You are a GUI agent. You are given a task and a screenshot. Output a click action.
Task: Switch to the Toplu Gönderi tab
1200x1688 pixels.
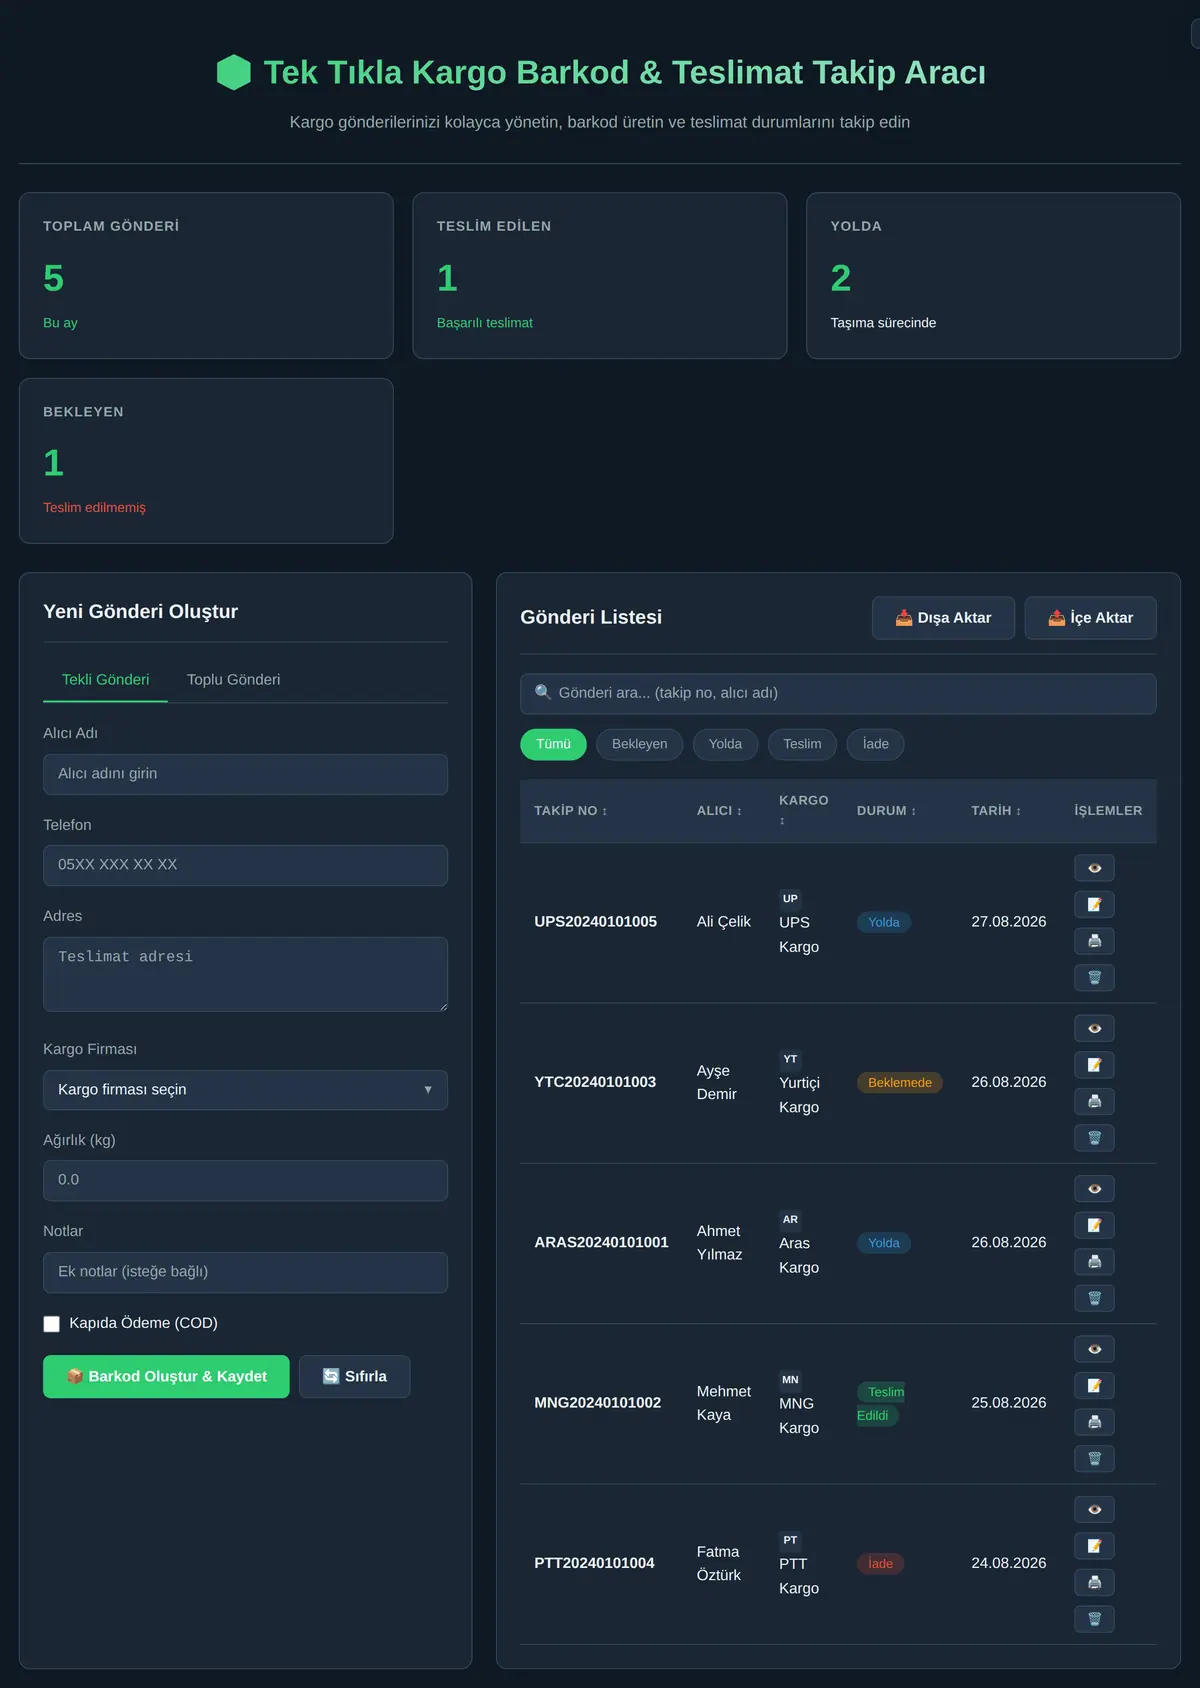(233, 680)
